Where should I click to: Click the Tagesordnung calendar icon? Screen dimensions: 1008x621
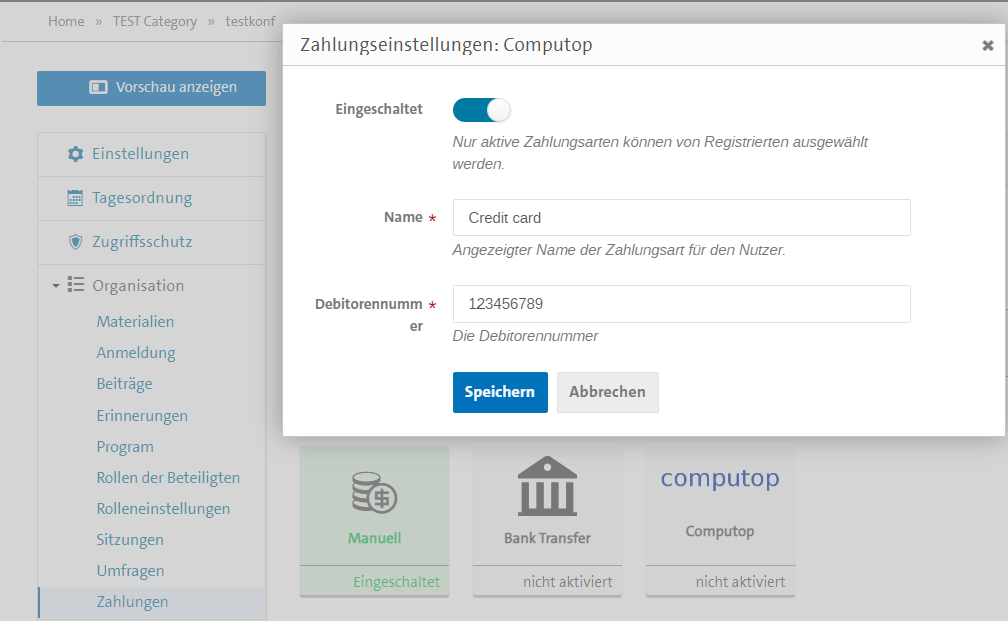tap(75, 198)
